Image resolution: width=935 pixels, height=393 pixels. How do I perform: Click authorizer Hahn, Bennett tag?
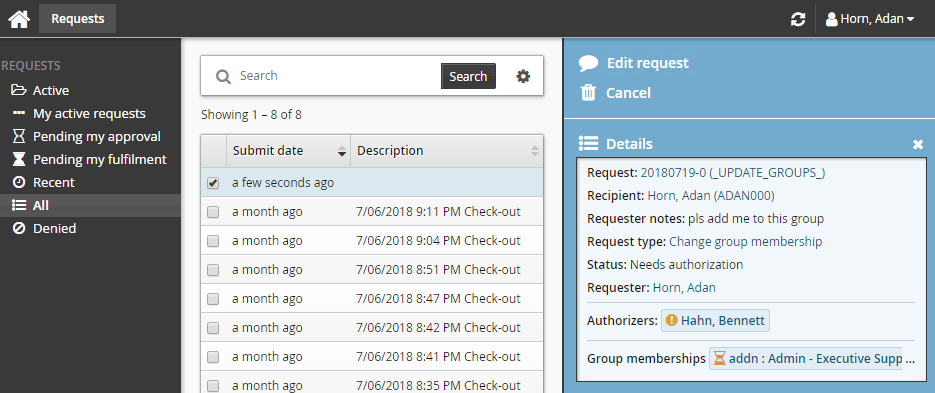pyautogui.click(x=716, y=320)
